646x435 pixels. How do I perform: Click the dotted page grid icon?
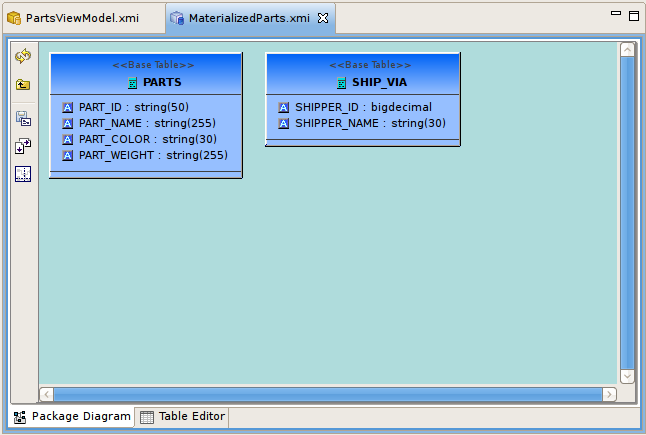click(23, 174)
